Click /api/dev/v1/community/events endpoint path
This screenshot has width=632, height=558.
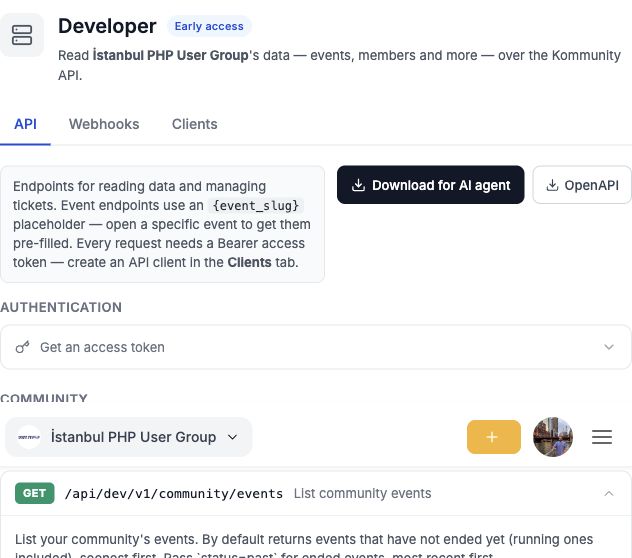[x=174, y=493]
